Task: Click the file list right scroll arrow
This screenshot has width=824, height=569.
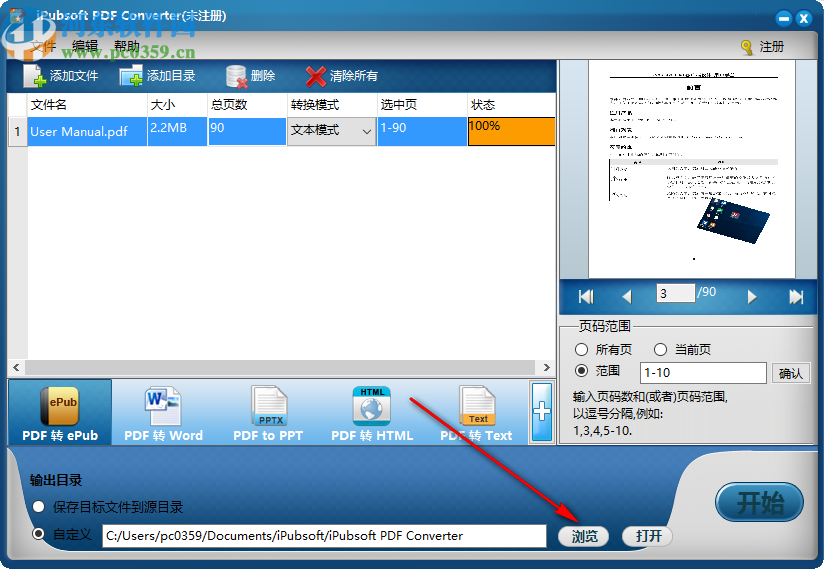Action: point(547,367)
